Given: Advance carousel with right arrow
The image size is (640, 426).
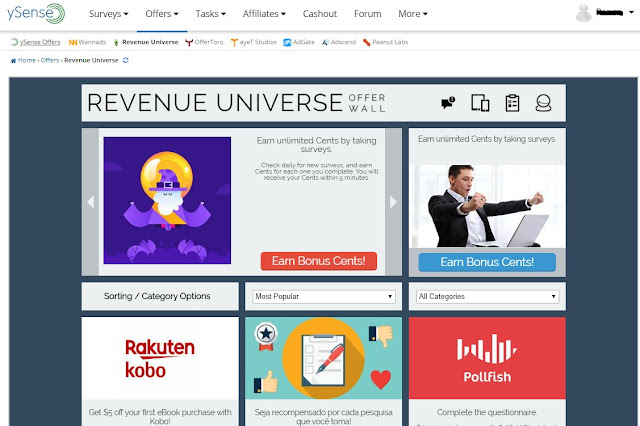Looking at the screenshot, I should click(393, 201).
